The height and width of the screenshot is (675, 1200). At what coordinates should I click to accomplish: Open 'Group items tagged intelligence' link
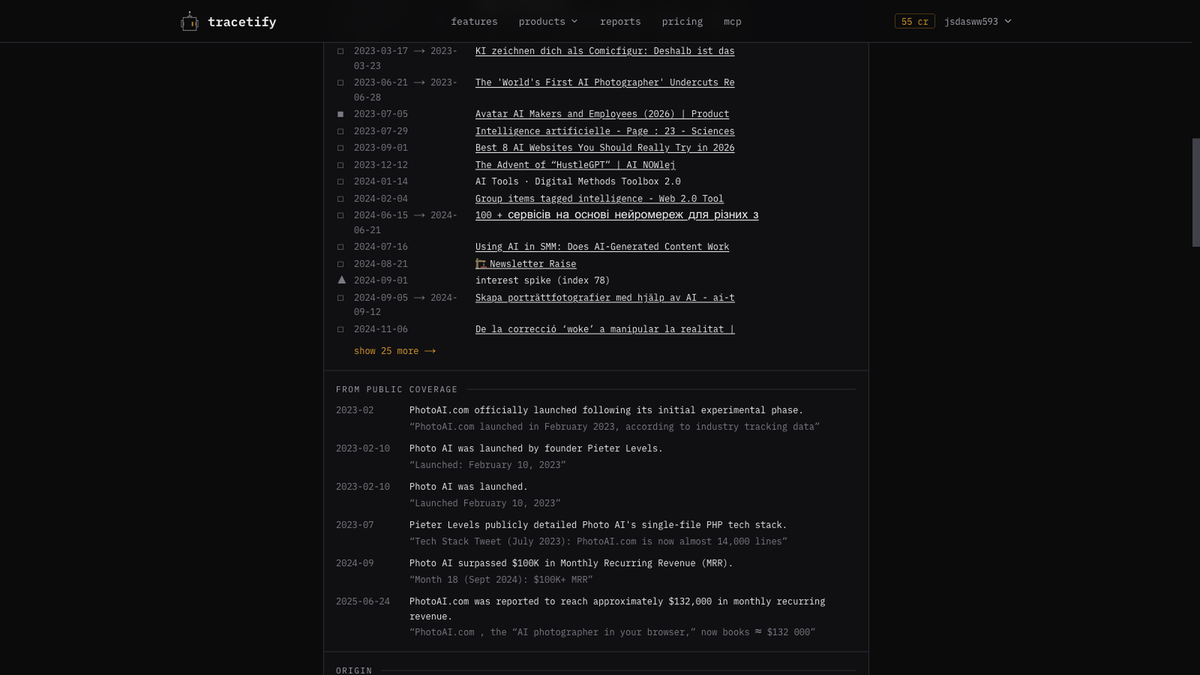[599, 199]
